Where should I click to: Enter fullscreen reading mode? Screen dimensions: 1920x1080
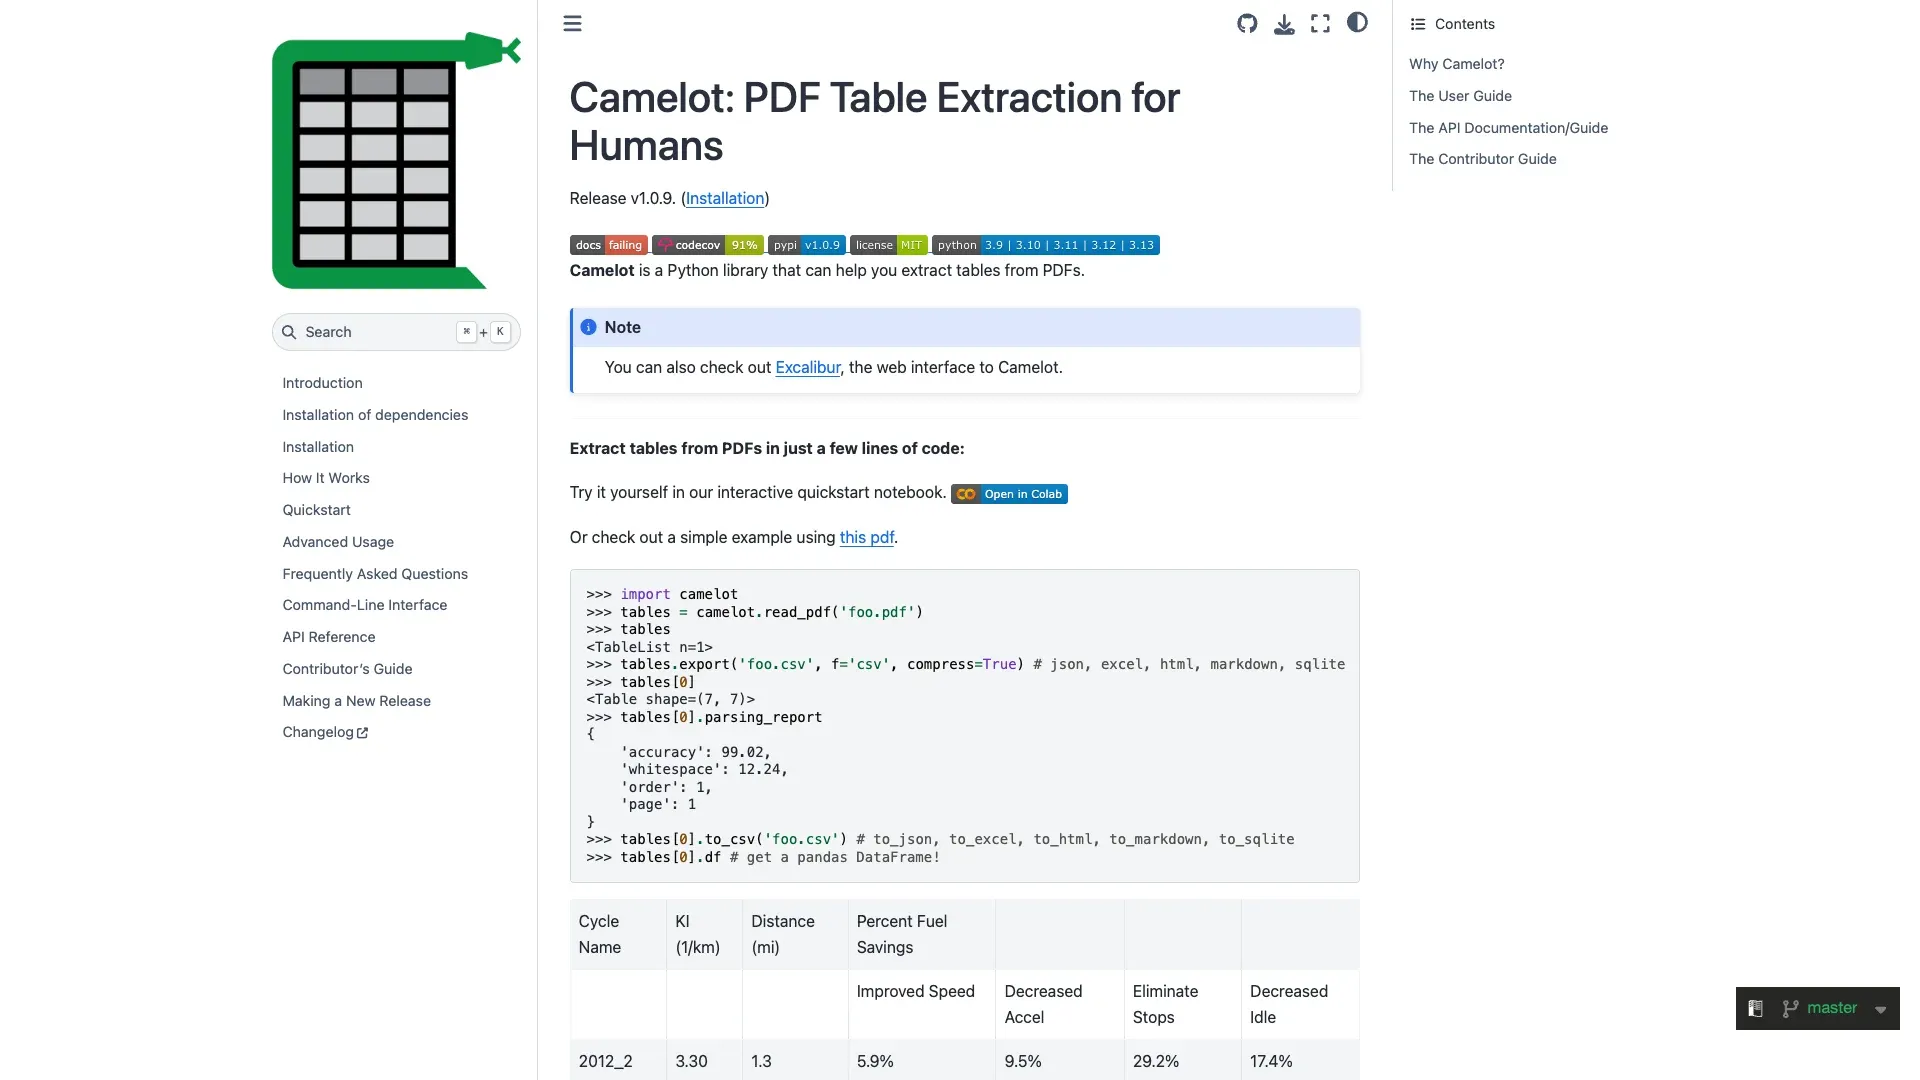[1319, 23]
